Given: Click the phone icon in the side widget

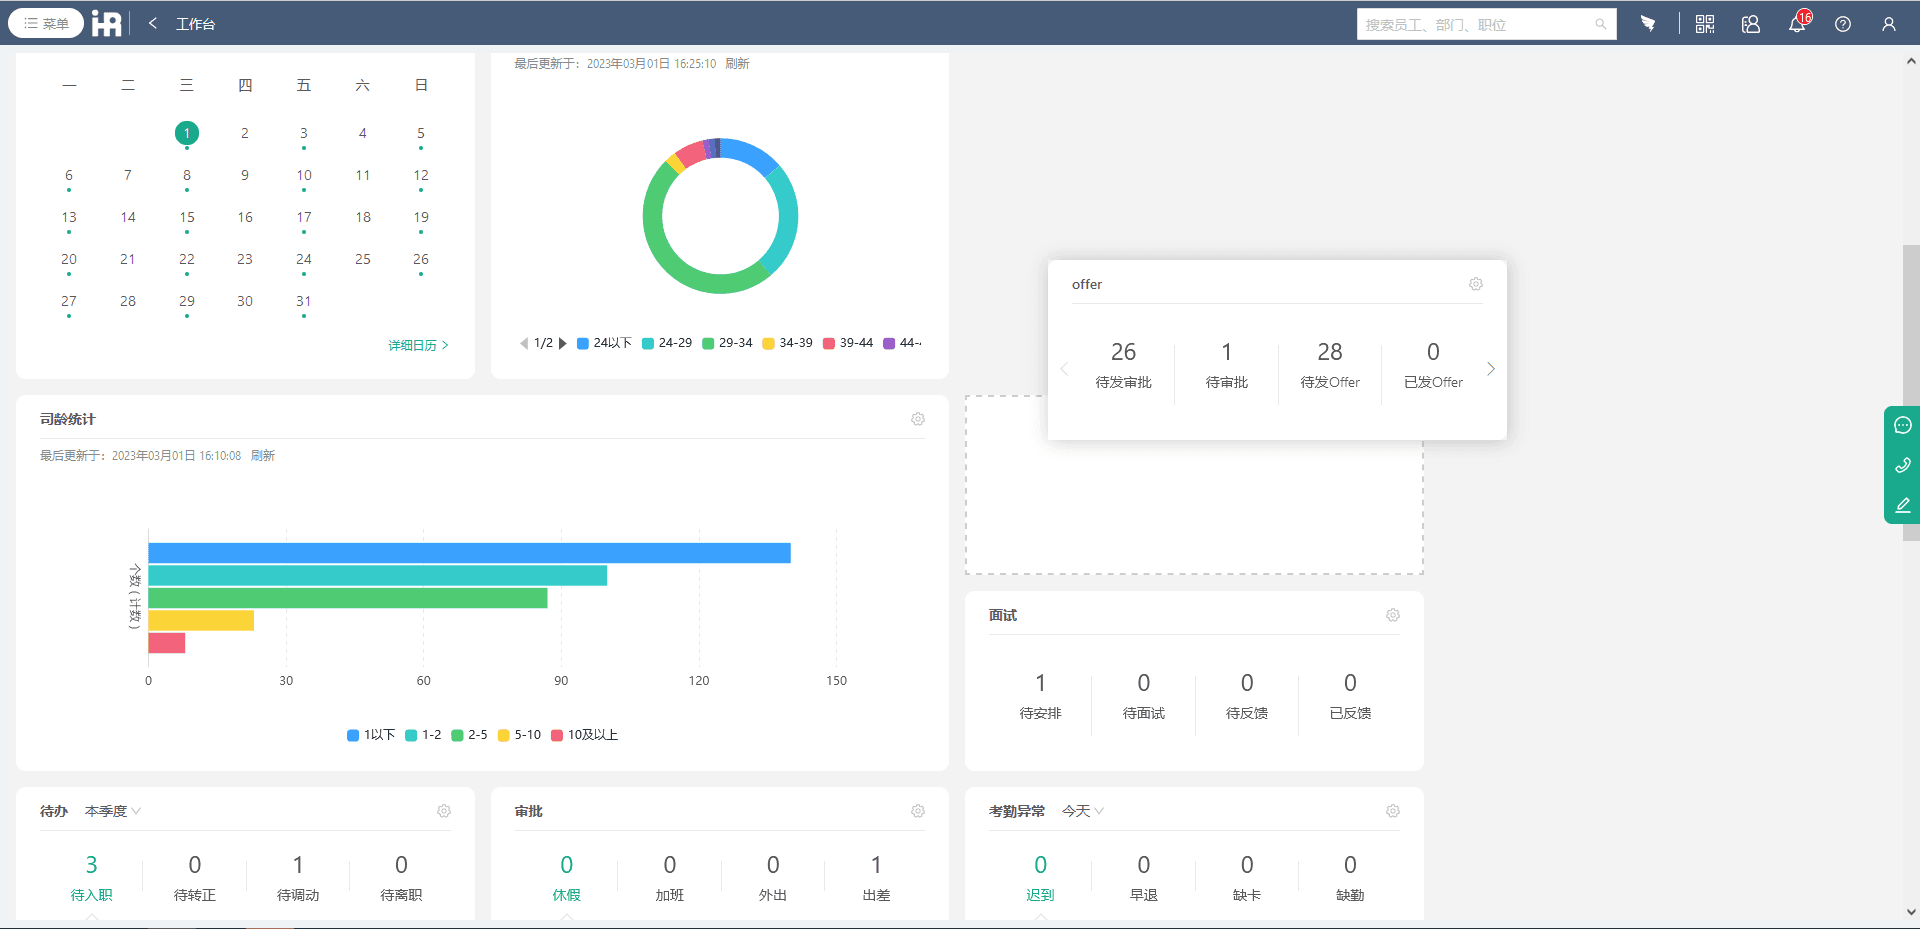Looking at the screenshot, I should tap(1903, 465).
